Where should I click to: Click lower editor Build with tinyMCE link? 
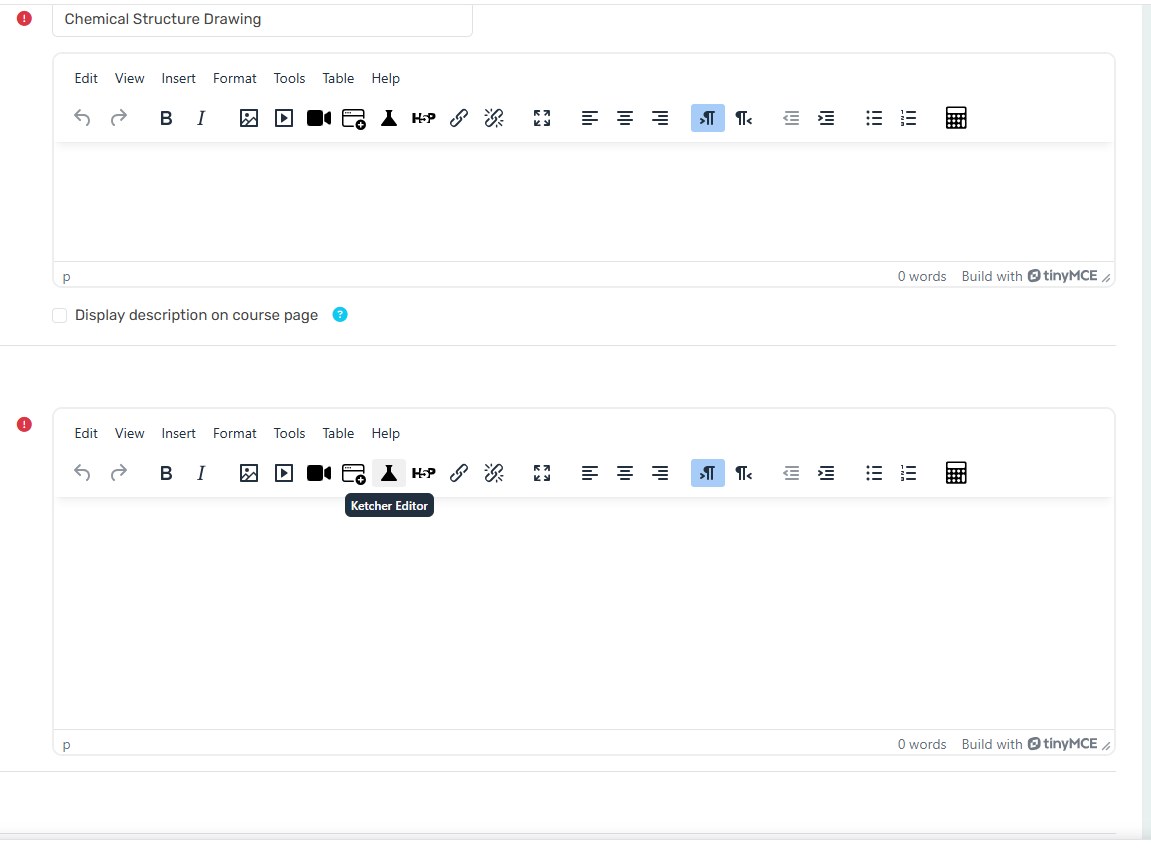click(1029, 744)
